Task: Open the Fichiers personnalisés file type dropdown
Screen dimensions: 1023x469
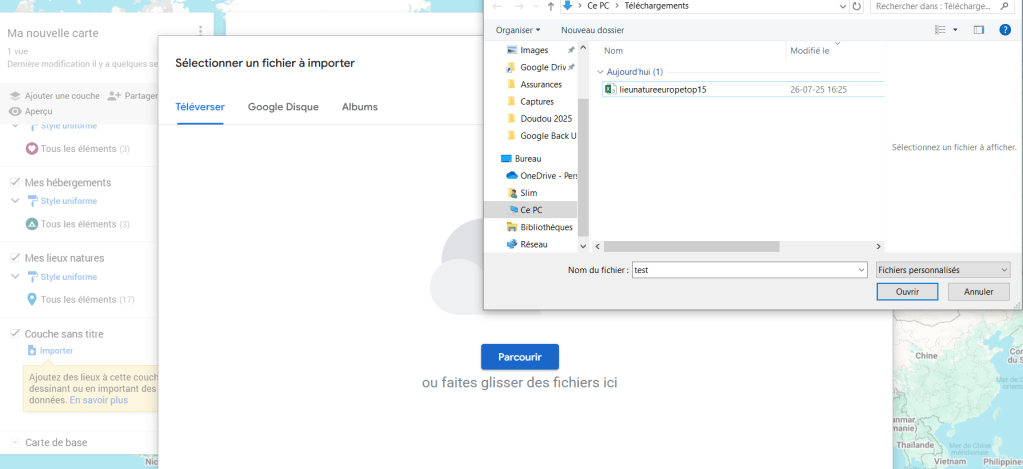Action: coord(942,270)
